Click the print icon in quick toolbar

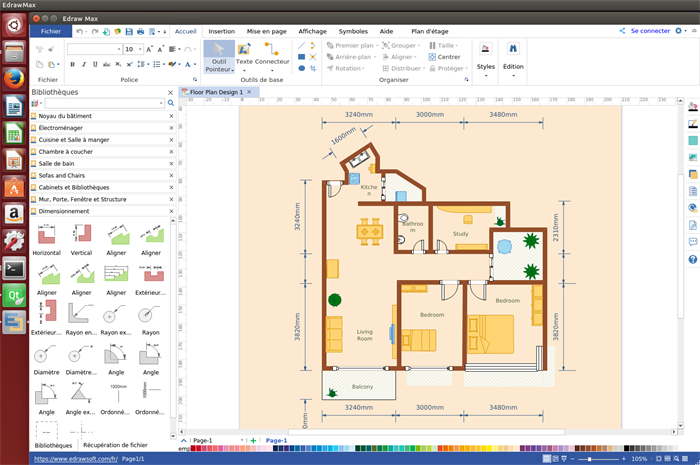(141, 31)
